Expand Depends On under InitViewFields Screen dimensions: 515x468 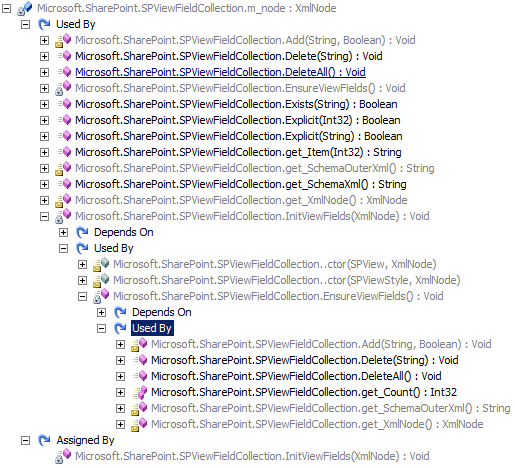pyautogui.click(x=63, y=232)
